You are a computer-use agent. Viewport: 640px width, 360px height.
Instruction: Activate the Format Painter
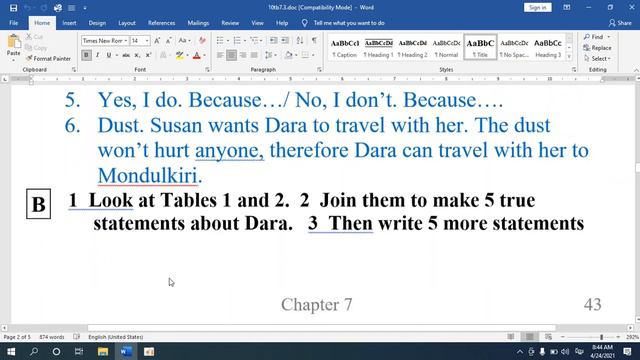click(48, 59)
